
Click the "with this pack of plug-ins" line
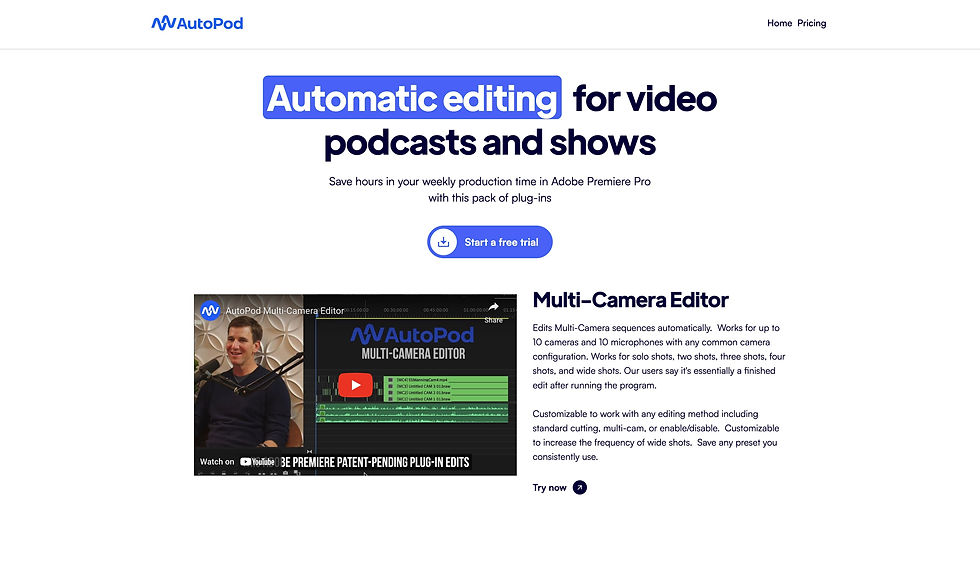[489, 198]
